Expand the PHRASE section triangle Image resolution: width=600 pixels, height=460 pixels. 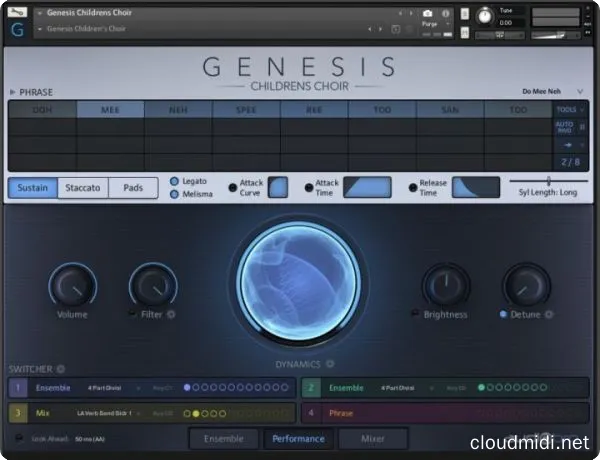pyautogui.click(x=12, y=92)
